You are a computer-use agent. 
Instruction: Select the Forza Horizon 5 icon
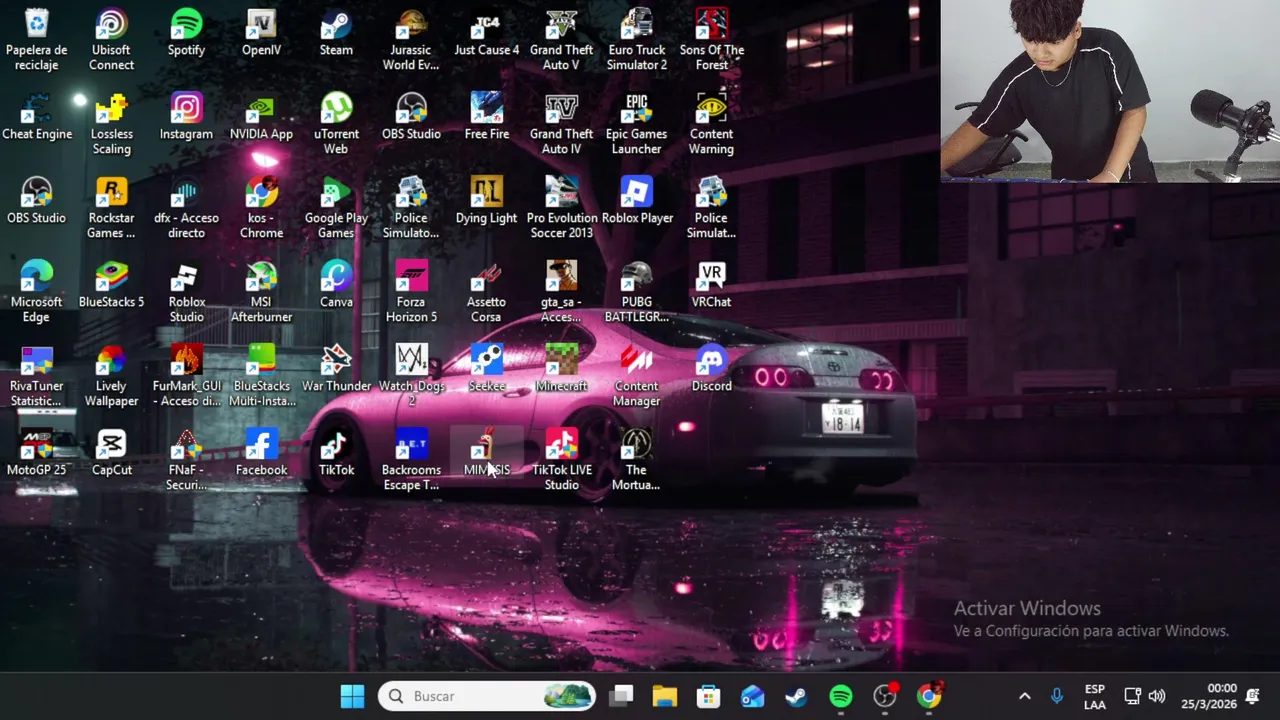[x=411, y=292]
